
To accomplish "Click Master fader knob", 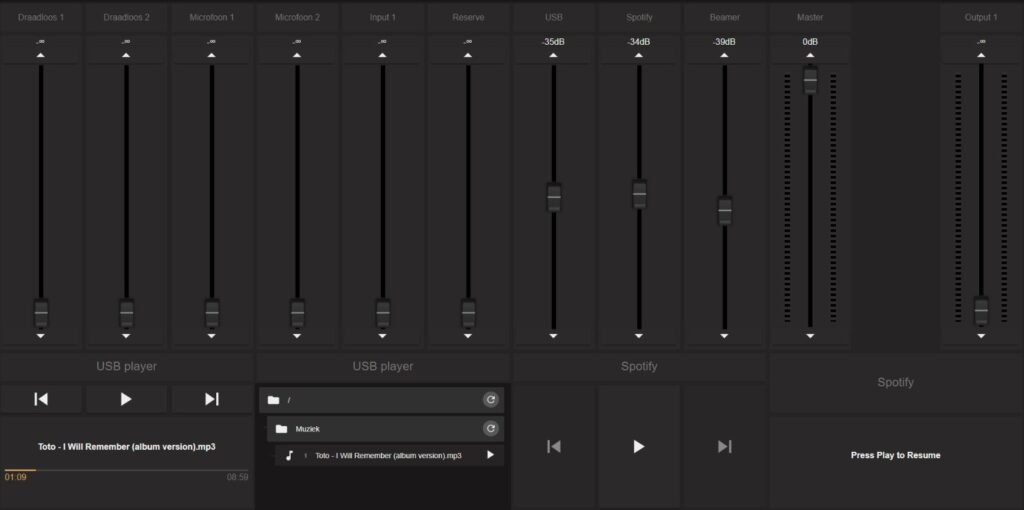I will point(810,80).
